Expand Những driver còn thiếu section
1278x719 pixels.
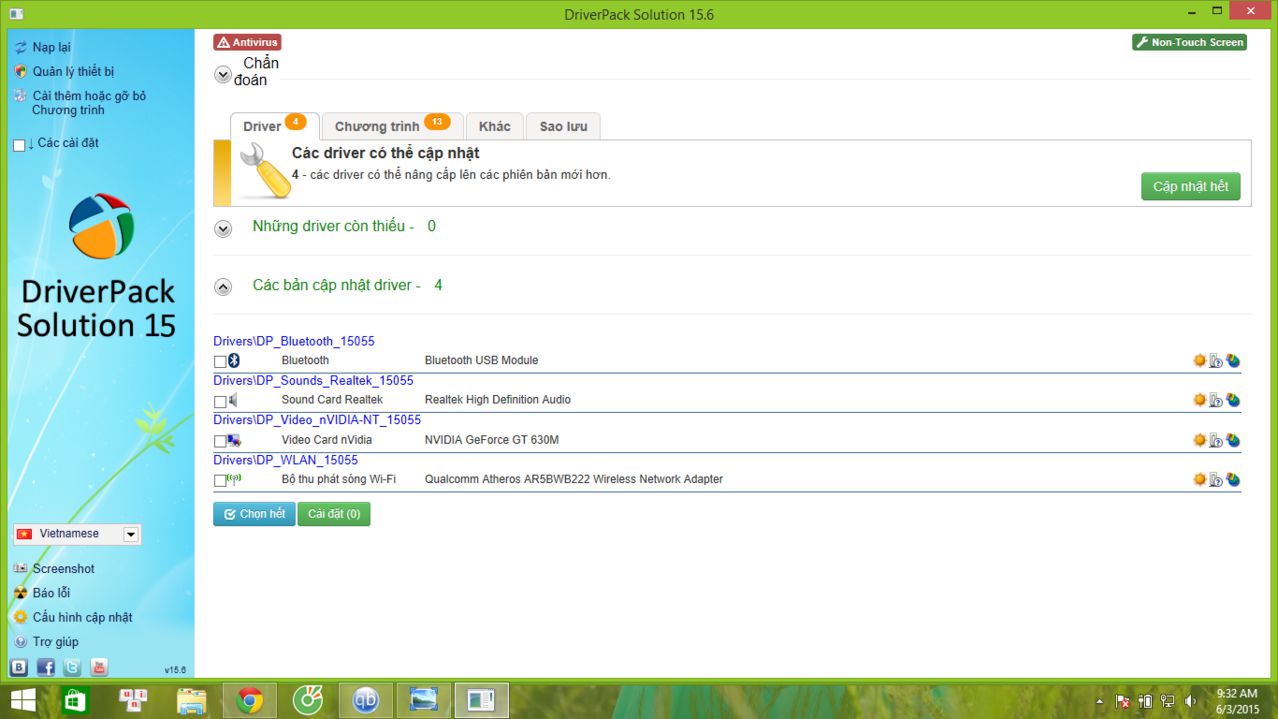pyautogui.click(x=223, y=229)
